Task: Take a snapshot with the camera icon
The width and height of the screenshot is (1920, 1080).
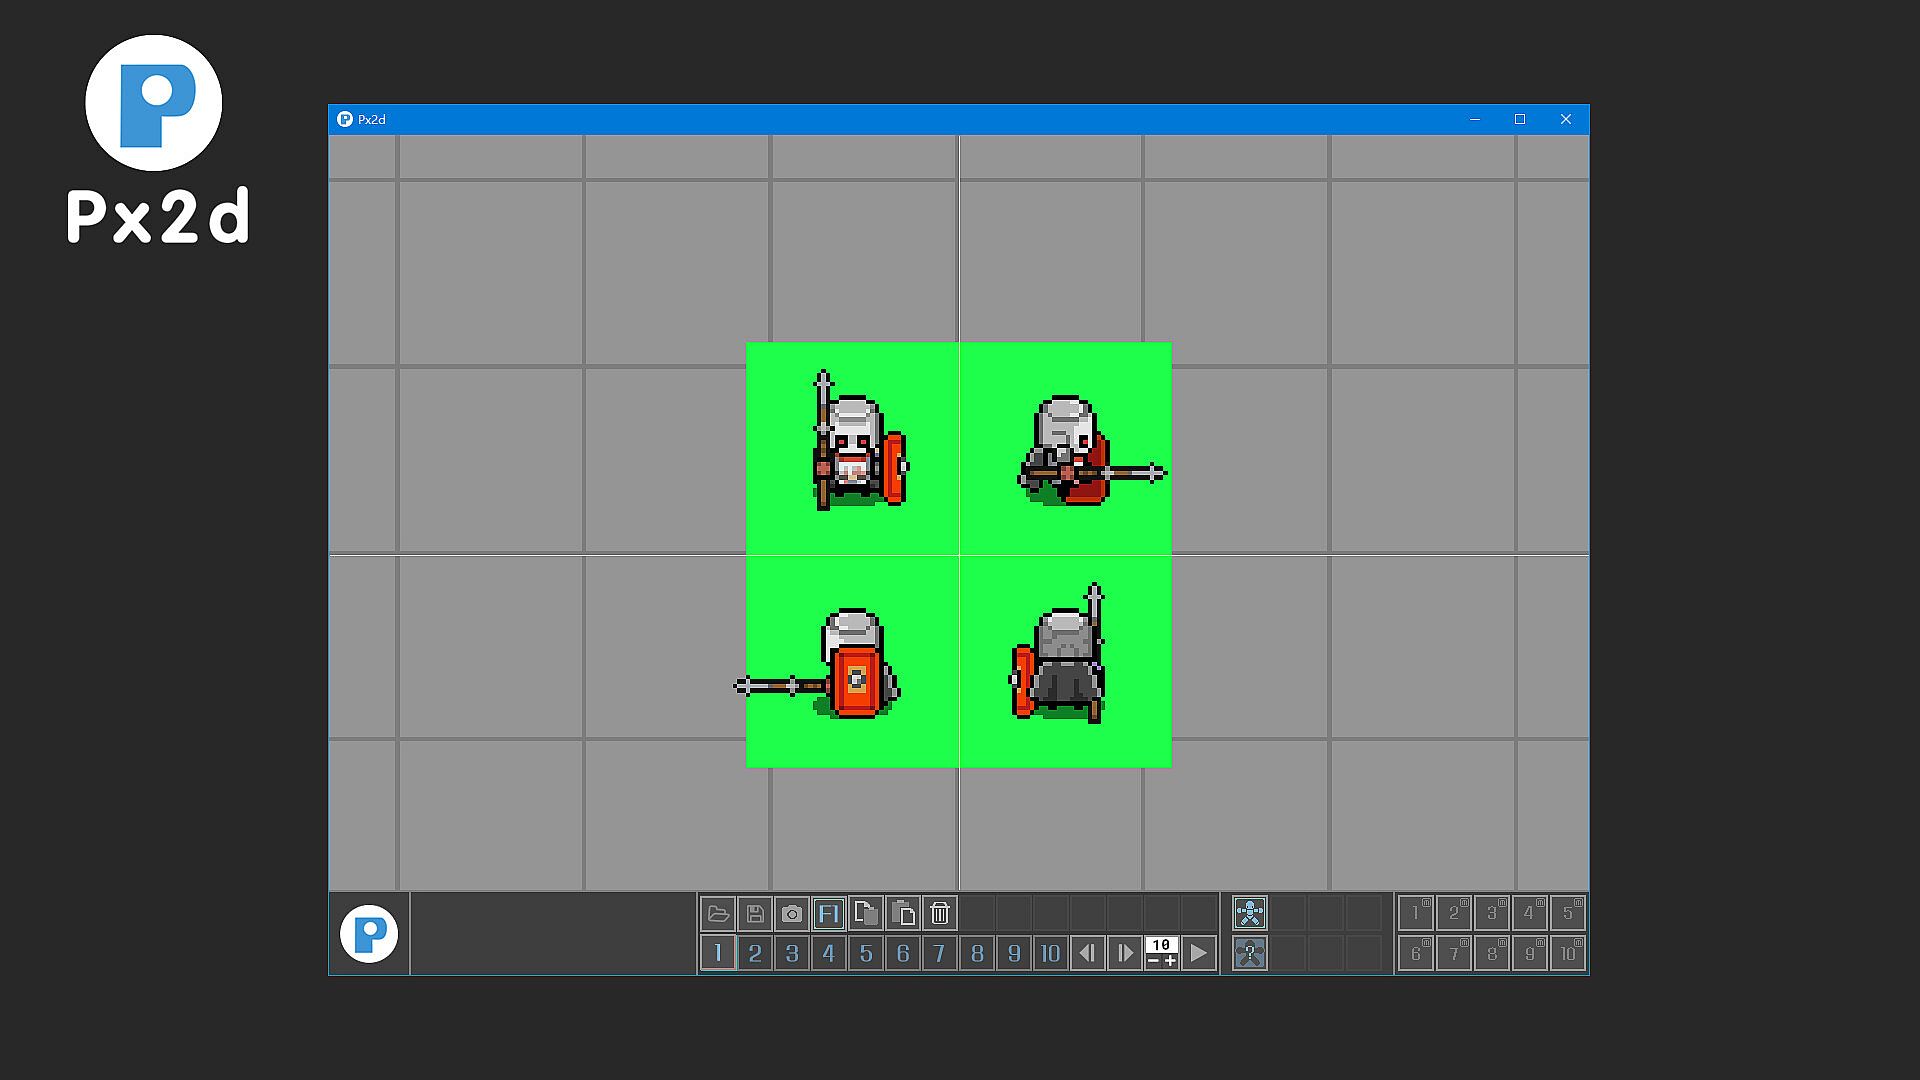Action: (792, 914)
